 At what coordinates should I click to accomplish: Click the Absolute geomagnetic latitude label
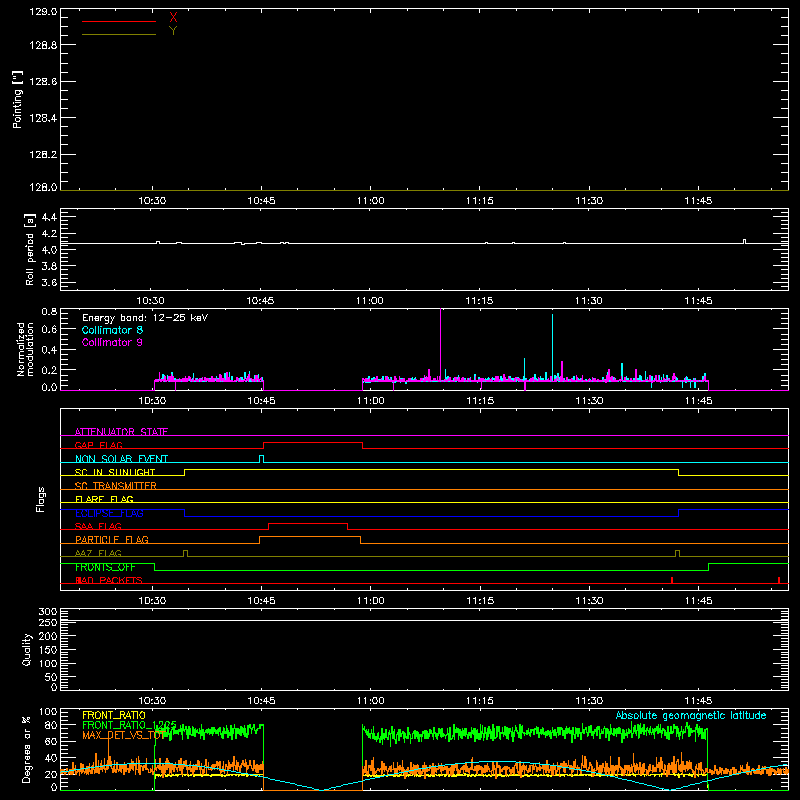click(691, 715)
